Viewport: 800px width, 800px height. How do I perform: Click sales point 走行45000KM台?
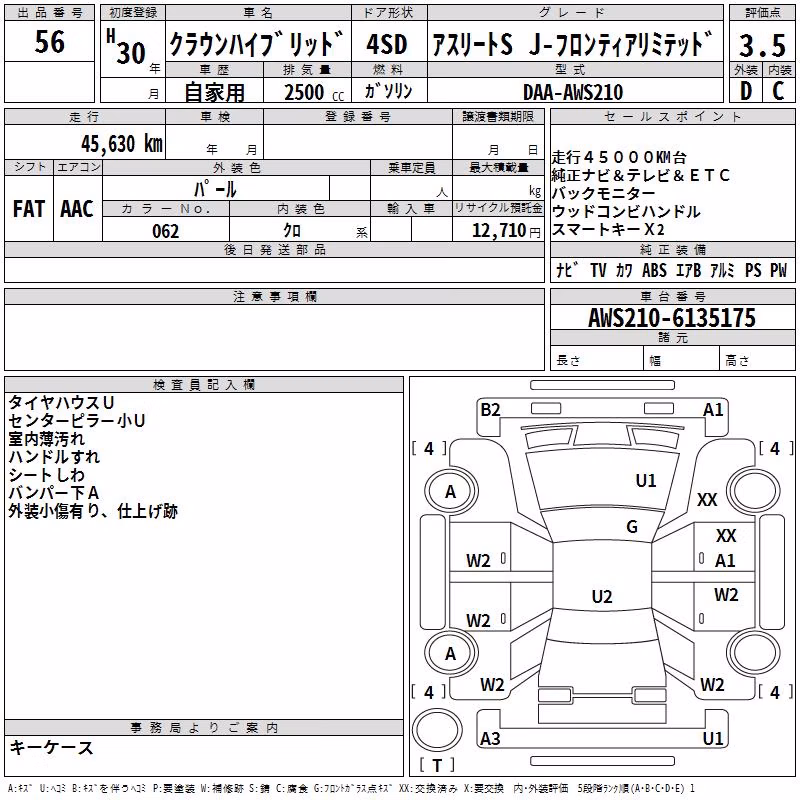point(619,157)
